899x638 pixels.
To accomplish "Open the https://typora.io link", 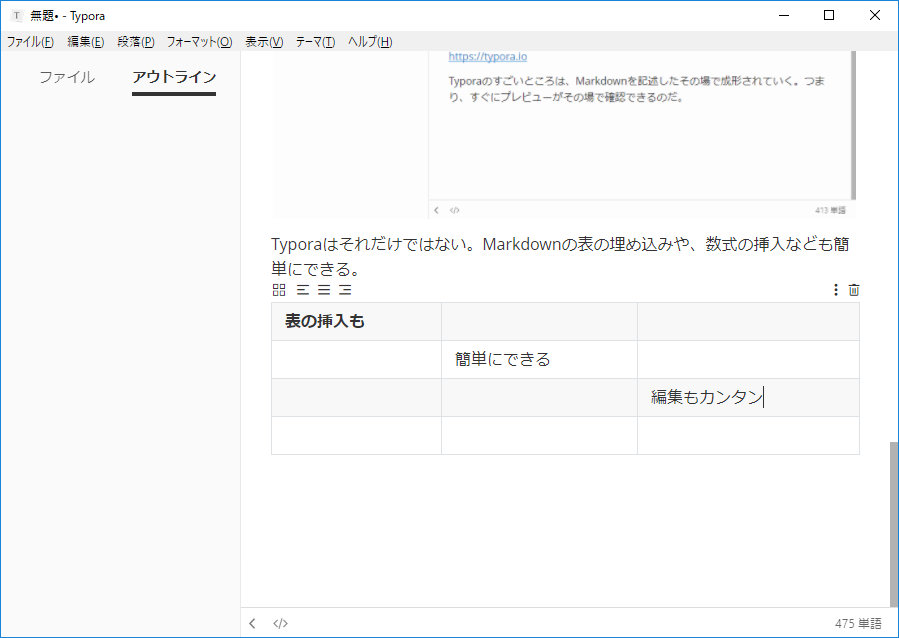I will pos(487,56).
